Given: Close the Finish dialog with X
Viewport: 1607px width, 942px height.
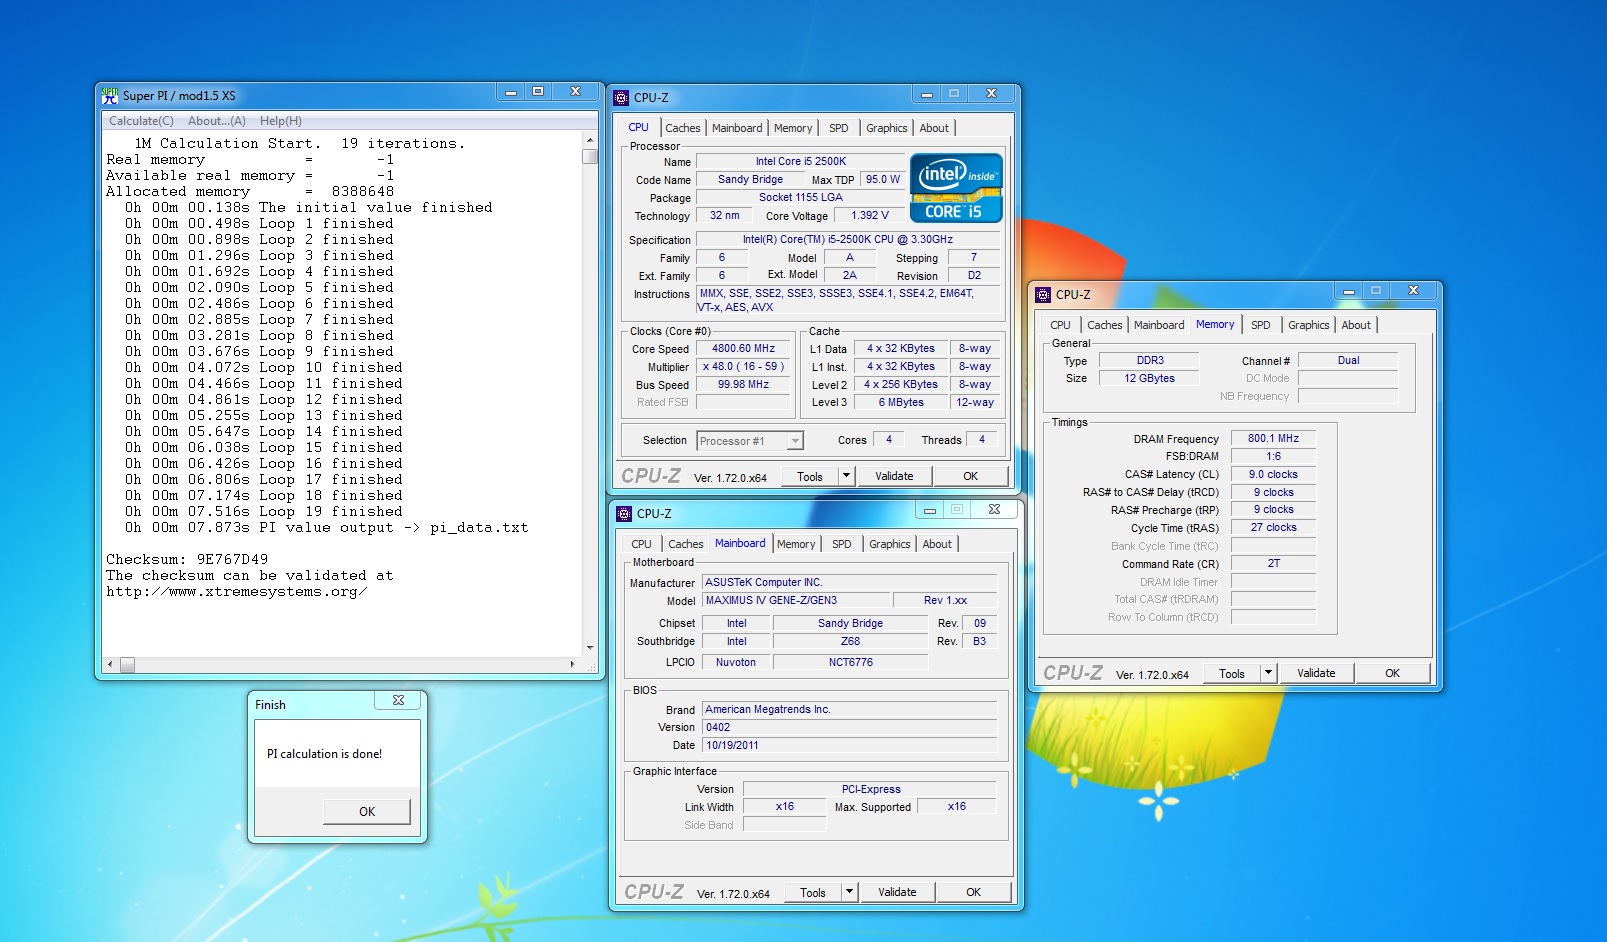Looking at the screenshot, I should (x=398, y=700).
